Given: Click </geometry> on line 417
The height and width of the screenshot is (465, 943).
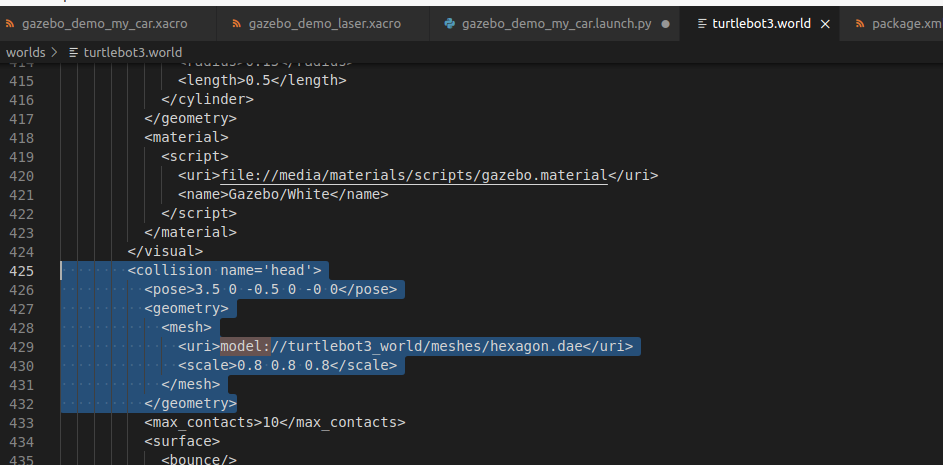Looking at the screenshot, I should (191, 119).
